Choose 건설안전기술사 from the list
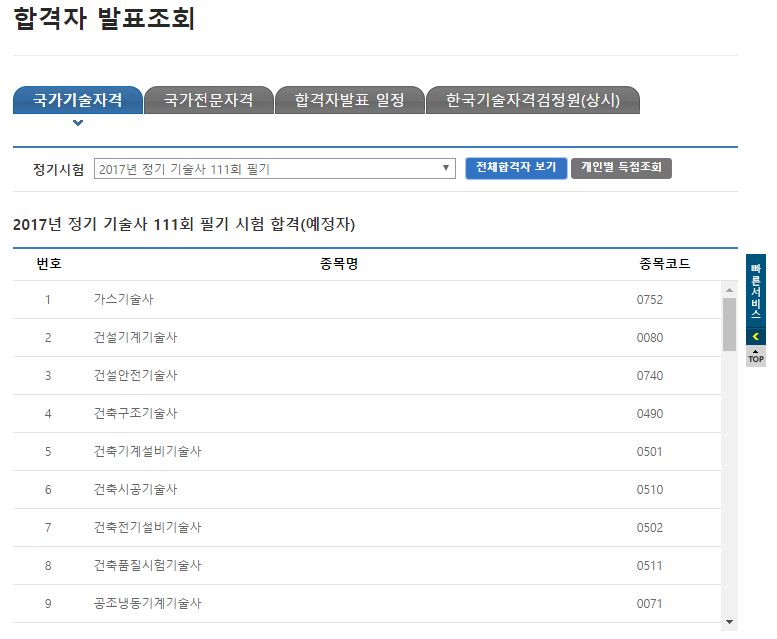Screen dimensions: 777x639 pyautogui.click(x=136, y=375)
